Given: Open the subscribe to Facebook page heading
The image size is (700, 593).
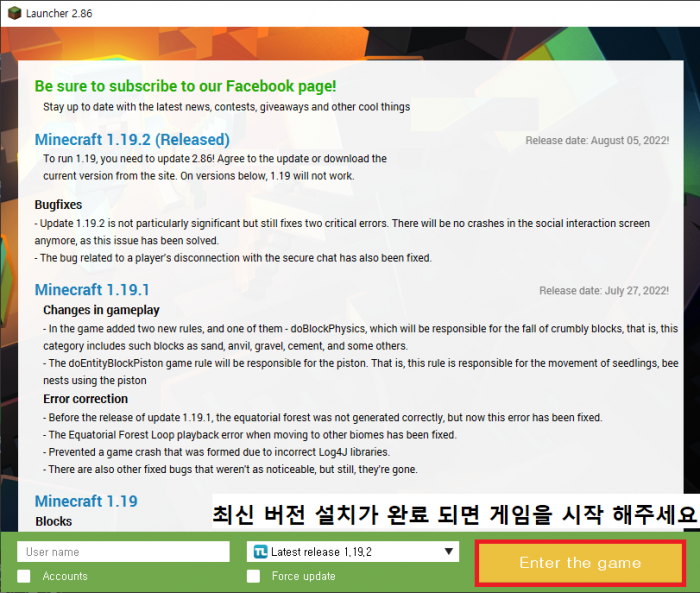Looking at the screenshot, I should (x=185, y=87).
